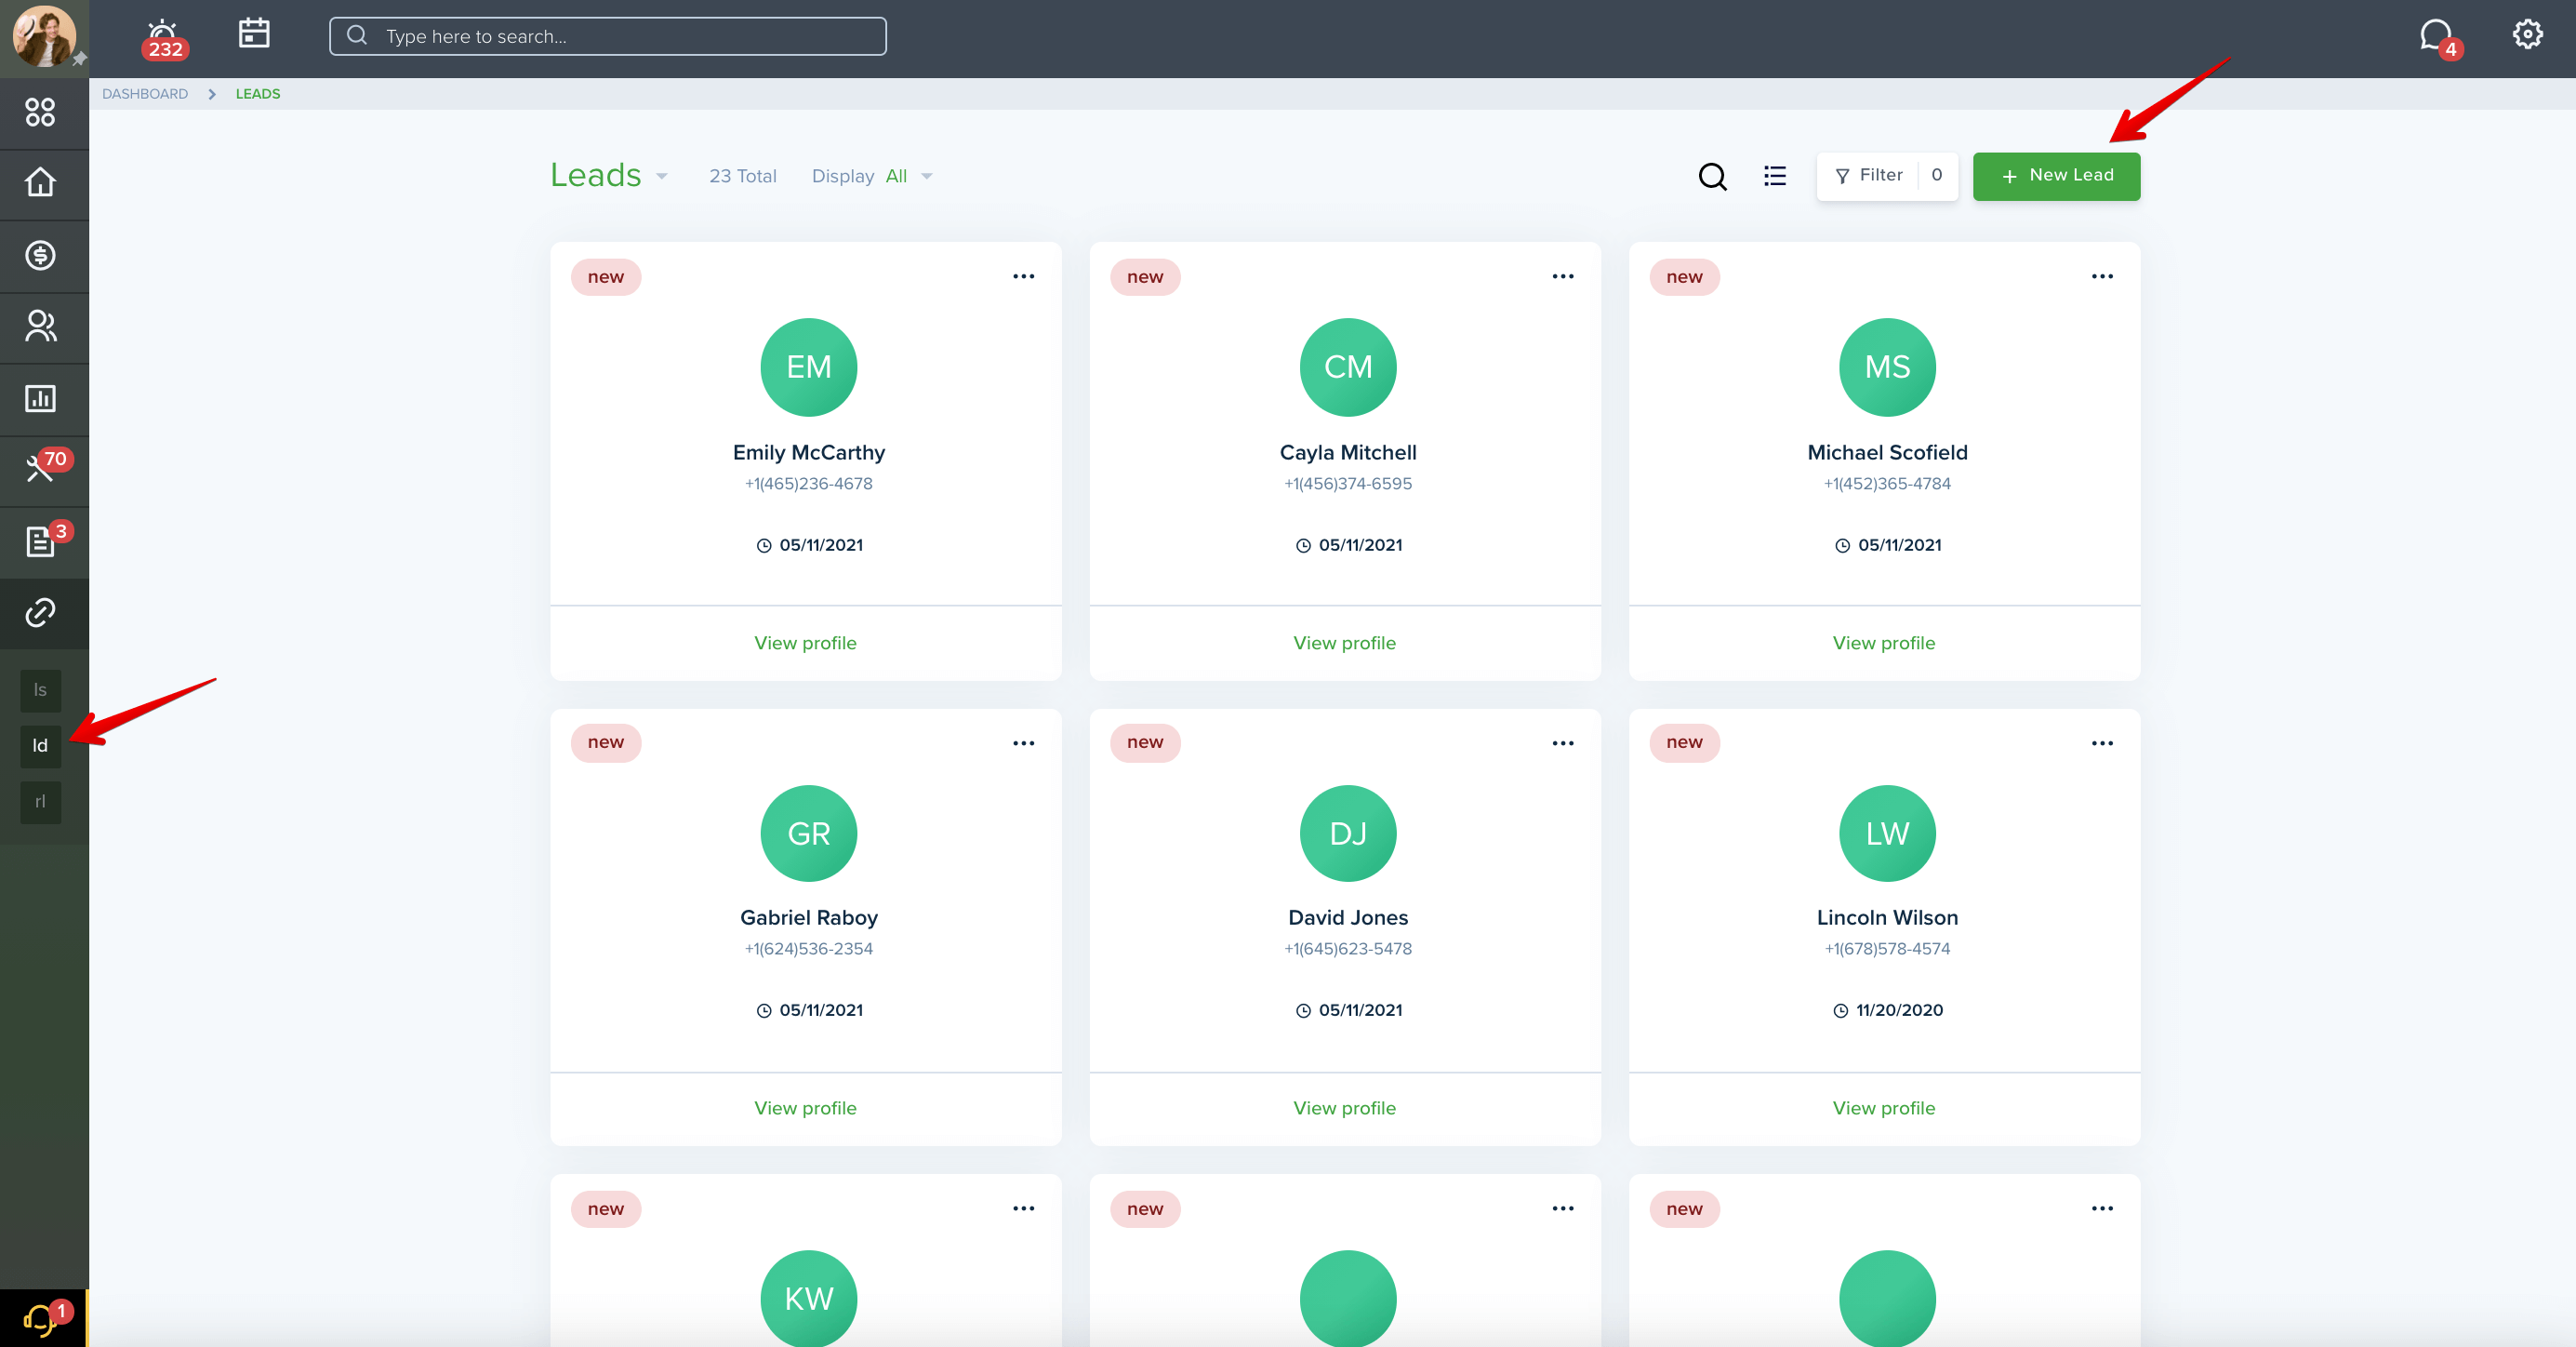Click the DJ avatar circle
This screenshot has height=1347, width=2576.
pyautogui.click(x=1348, y=833)
